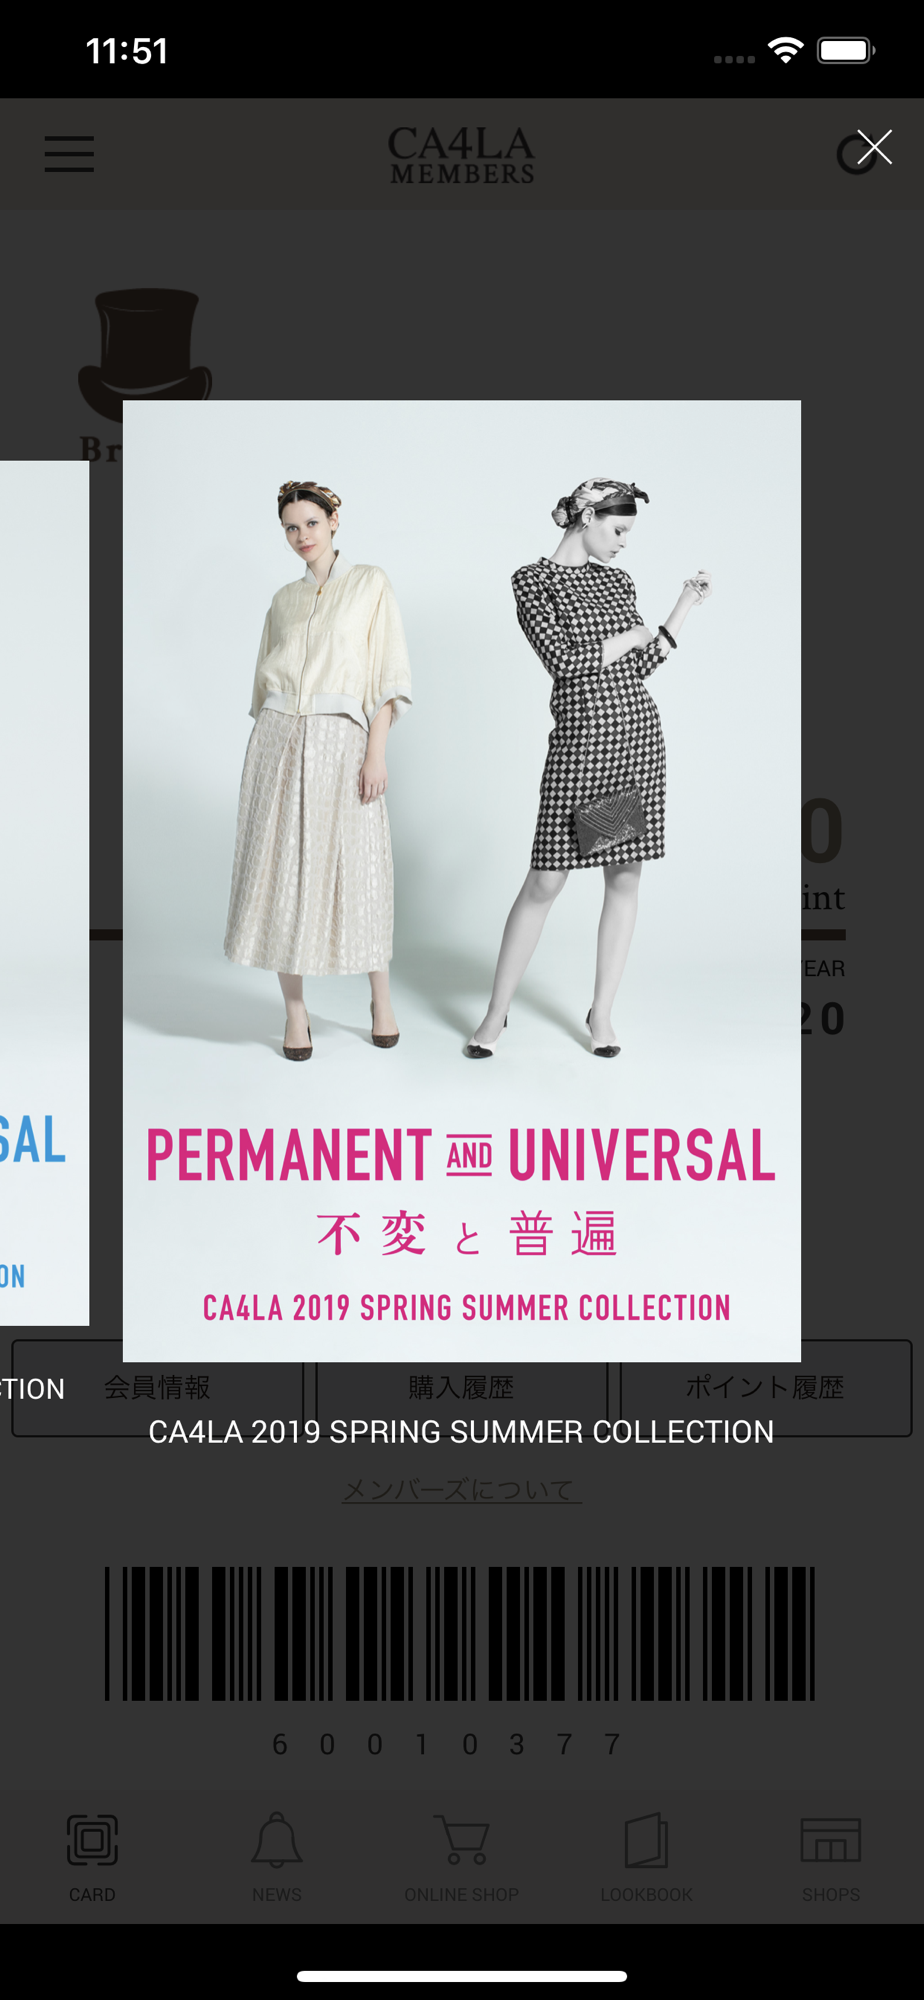This screenshot has height=2000, width=924.
Task: Tap the popup caption CA4LA 2019 text
Action: (x=461, y=1432)
